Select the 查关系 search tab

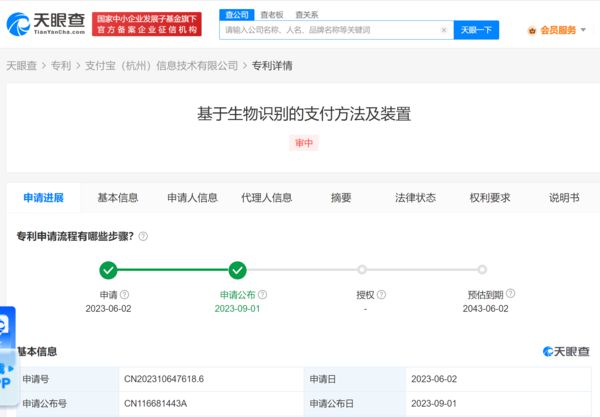pyautogui.click(x=307, y=15)
